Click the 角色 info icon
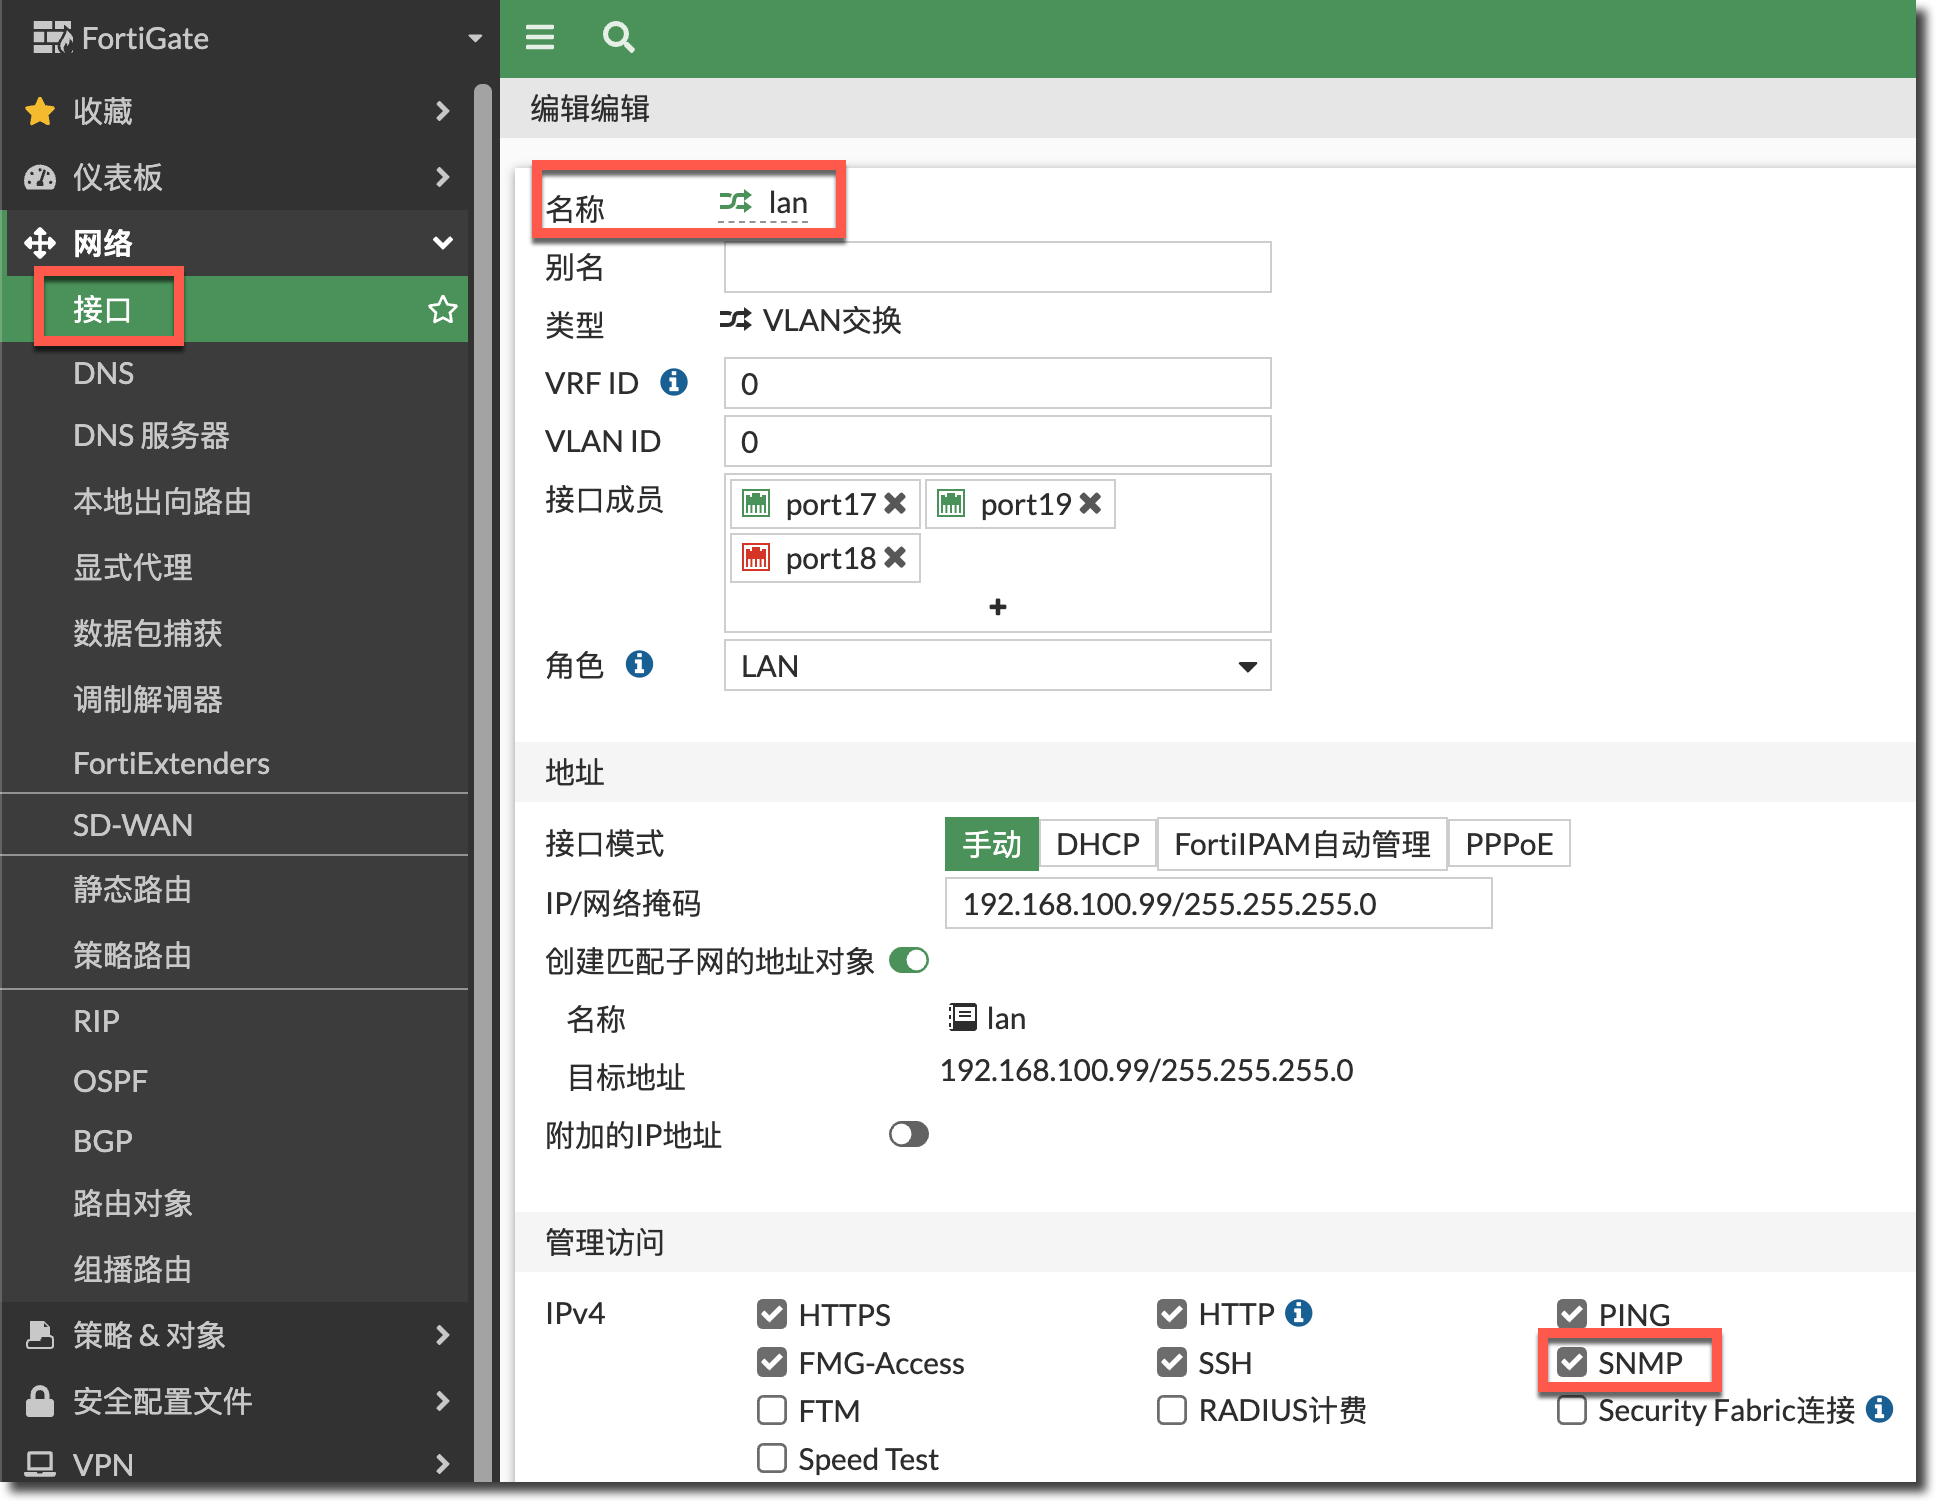Screen dimensions: 1936x1502 pyautogui.click(x=639, y=664)
